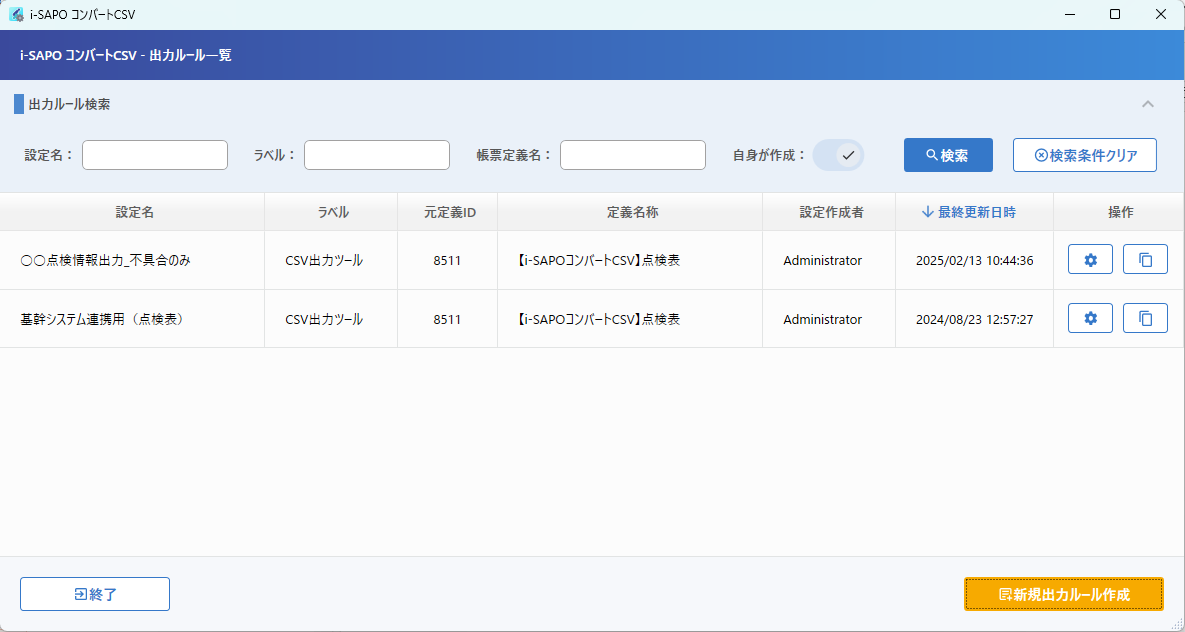
Task: Click Administrator in 2024/08/23 row
Action: 822,319
